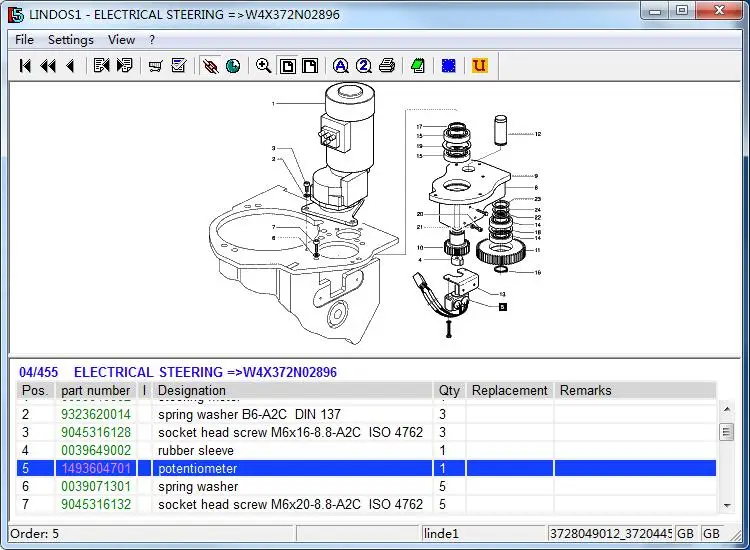Viewport: 750px width, 550px height.
Task: Click the second page layout icon
Action: click(310, 66)
